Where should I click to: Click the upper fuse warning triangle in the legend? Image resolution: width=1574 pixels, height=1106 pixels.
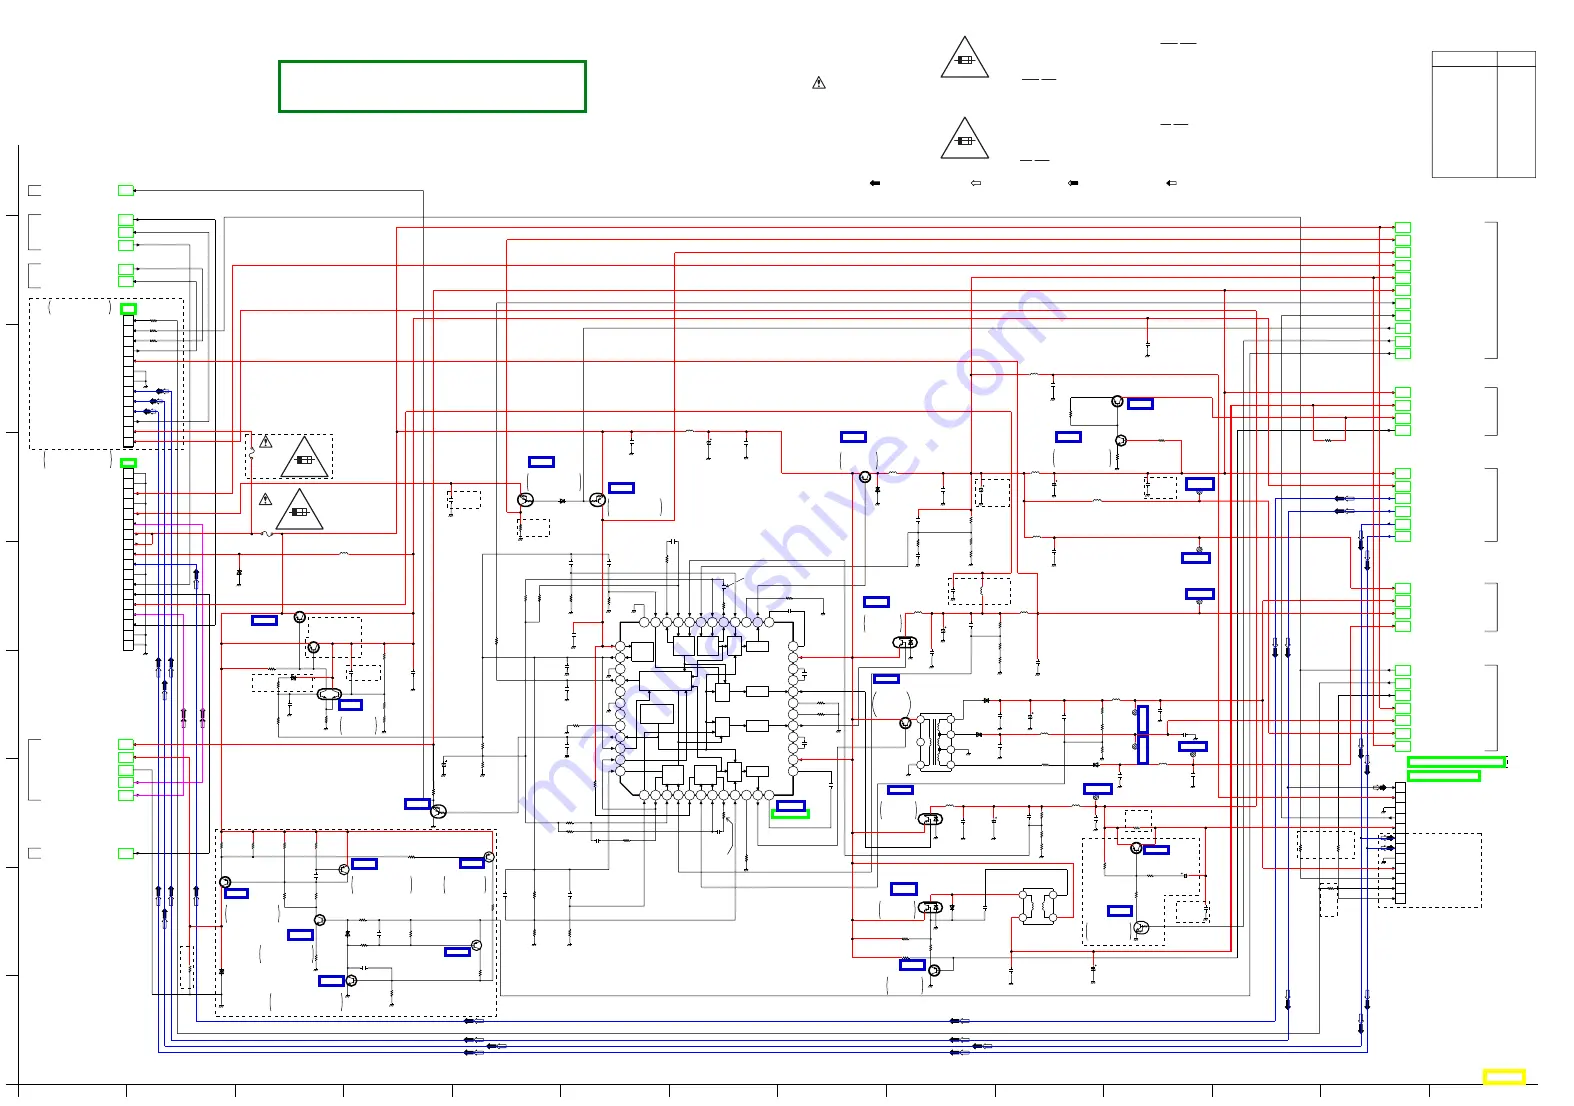965,57
